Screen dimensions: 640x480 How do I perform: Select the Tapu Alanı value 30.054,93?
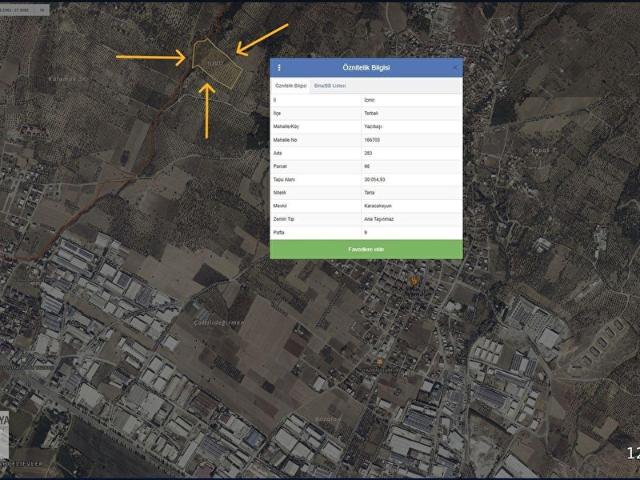point(374,180)
